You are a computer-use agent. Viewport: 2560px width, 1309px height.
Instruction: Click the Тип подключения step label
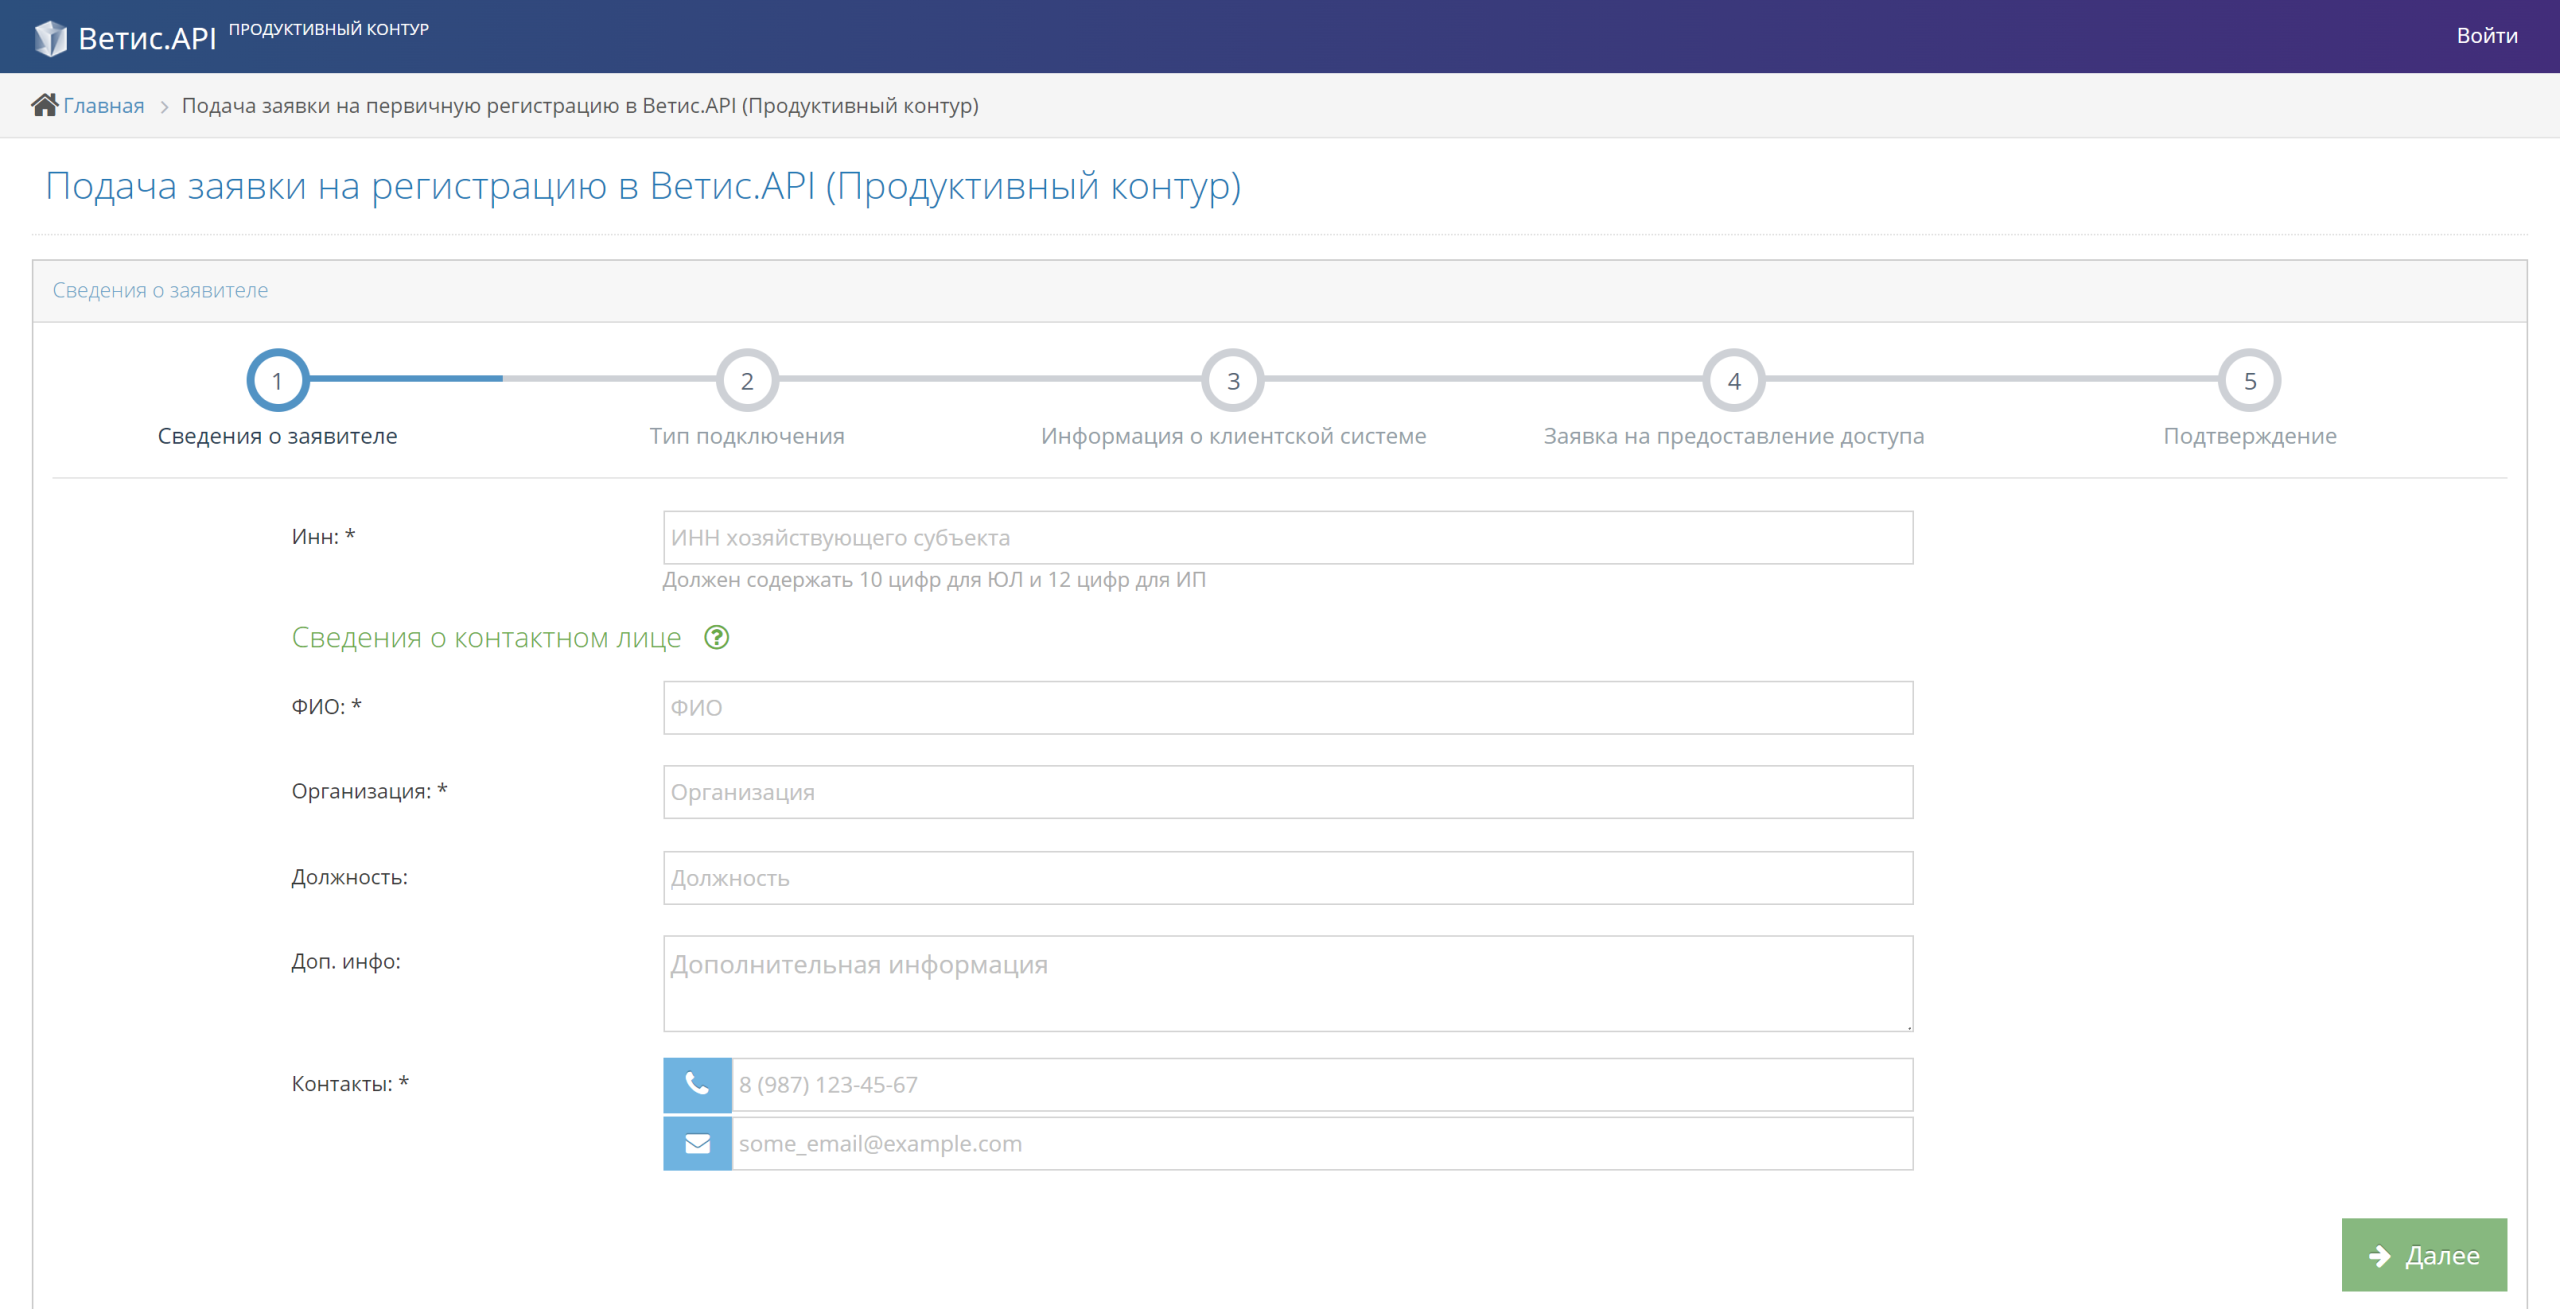(x=747, y=436)
